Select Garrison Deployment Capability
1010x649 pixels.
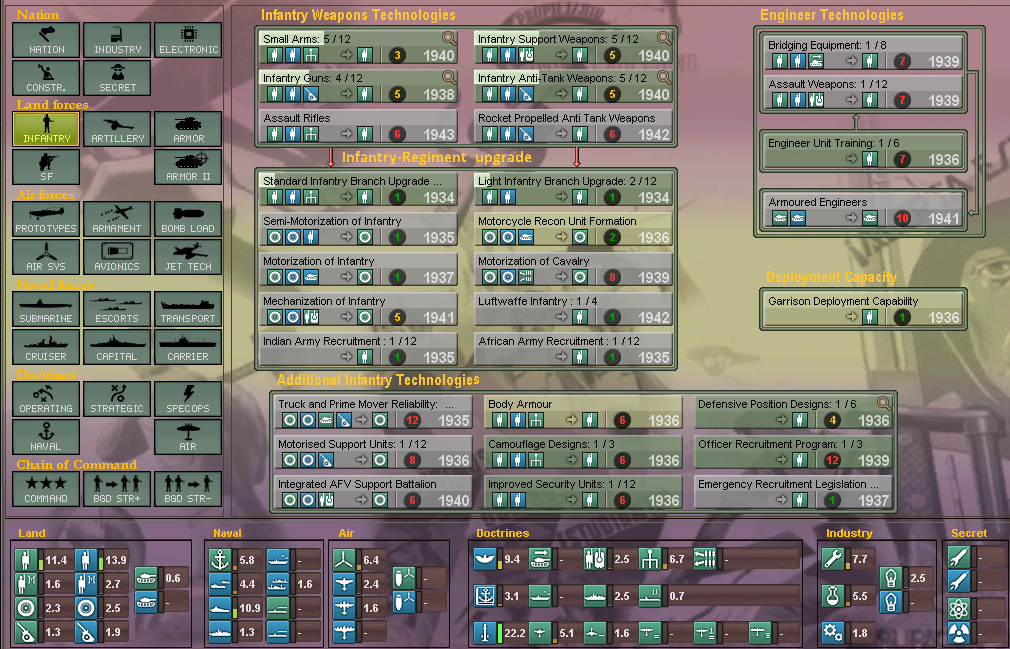[x=863, y=309]
